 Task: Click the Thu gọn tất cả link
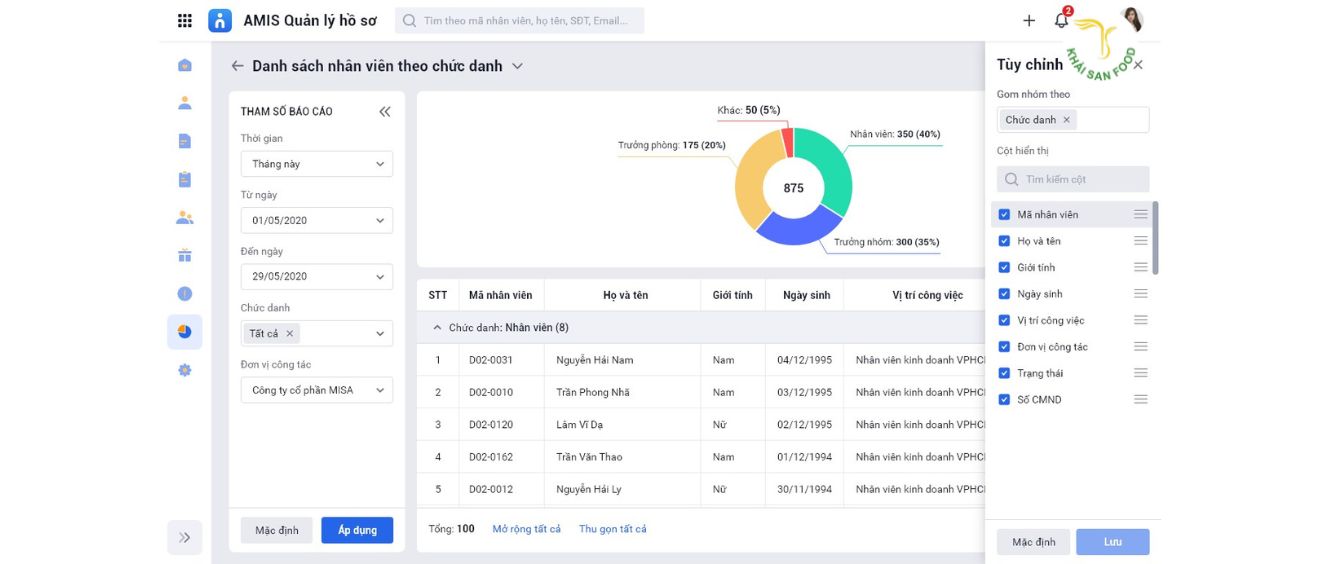[x=613, y=529]
